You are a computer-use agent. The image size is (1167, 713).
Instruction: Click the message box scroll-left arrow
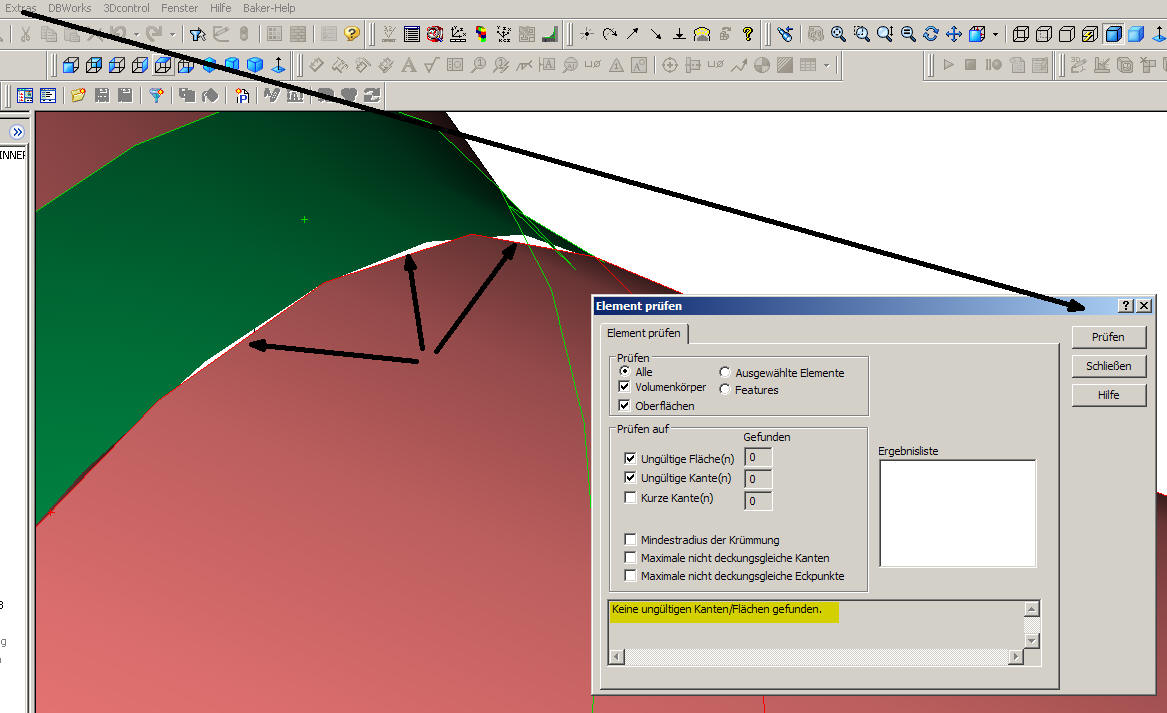pos(616,656)
